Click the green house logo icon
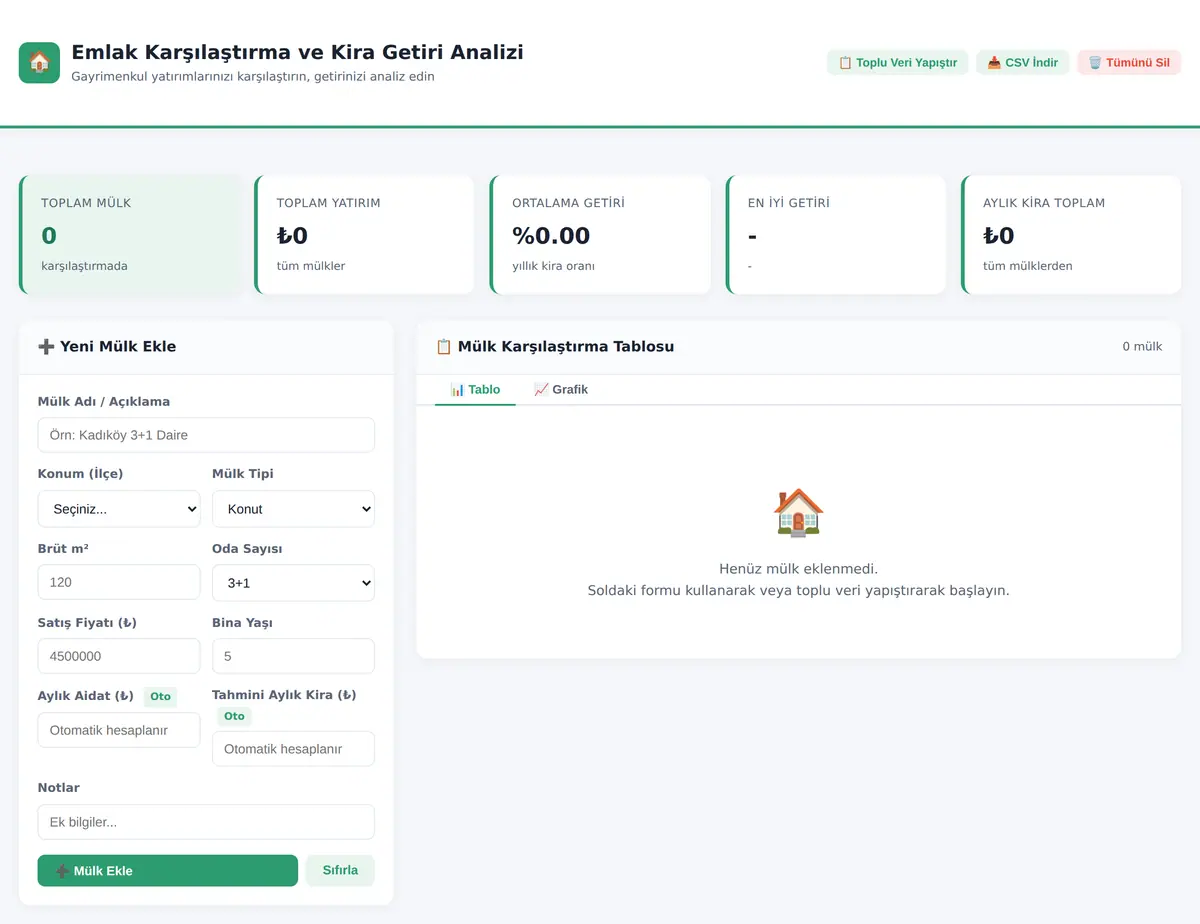 (x=39, y=63)
